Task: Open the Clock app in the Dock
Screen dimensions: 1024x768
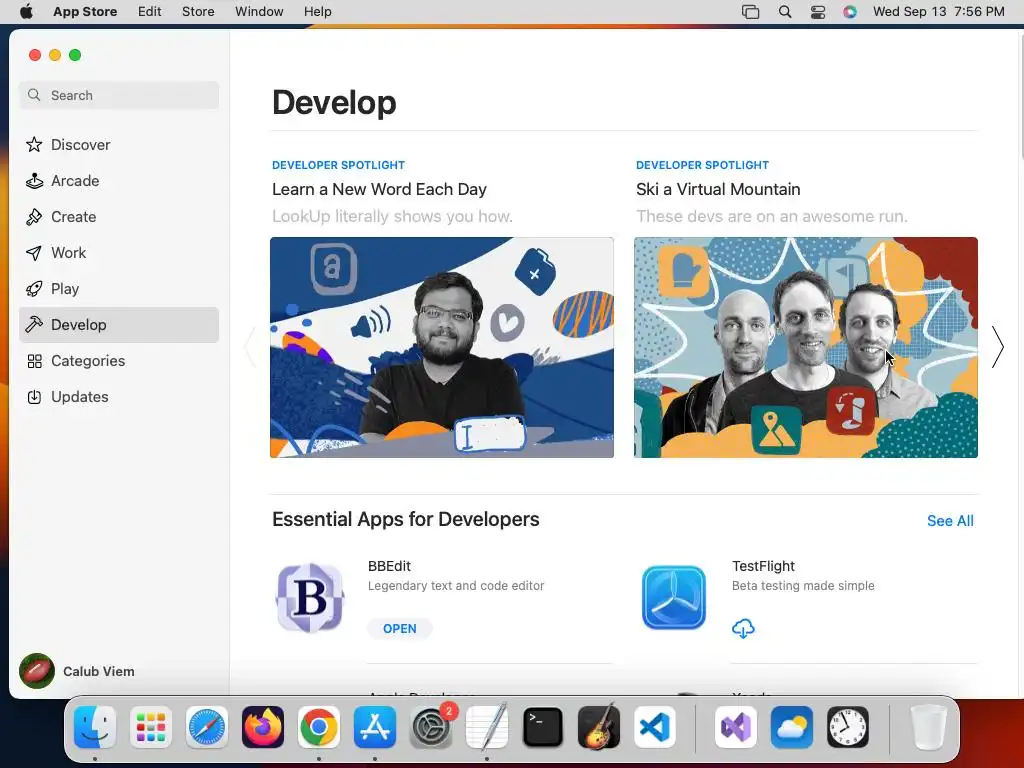Action: pyautogui.click(x=848, y=727)
